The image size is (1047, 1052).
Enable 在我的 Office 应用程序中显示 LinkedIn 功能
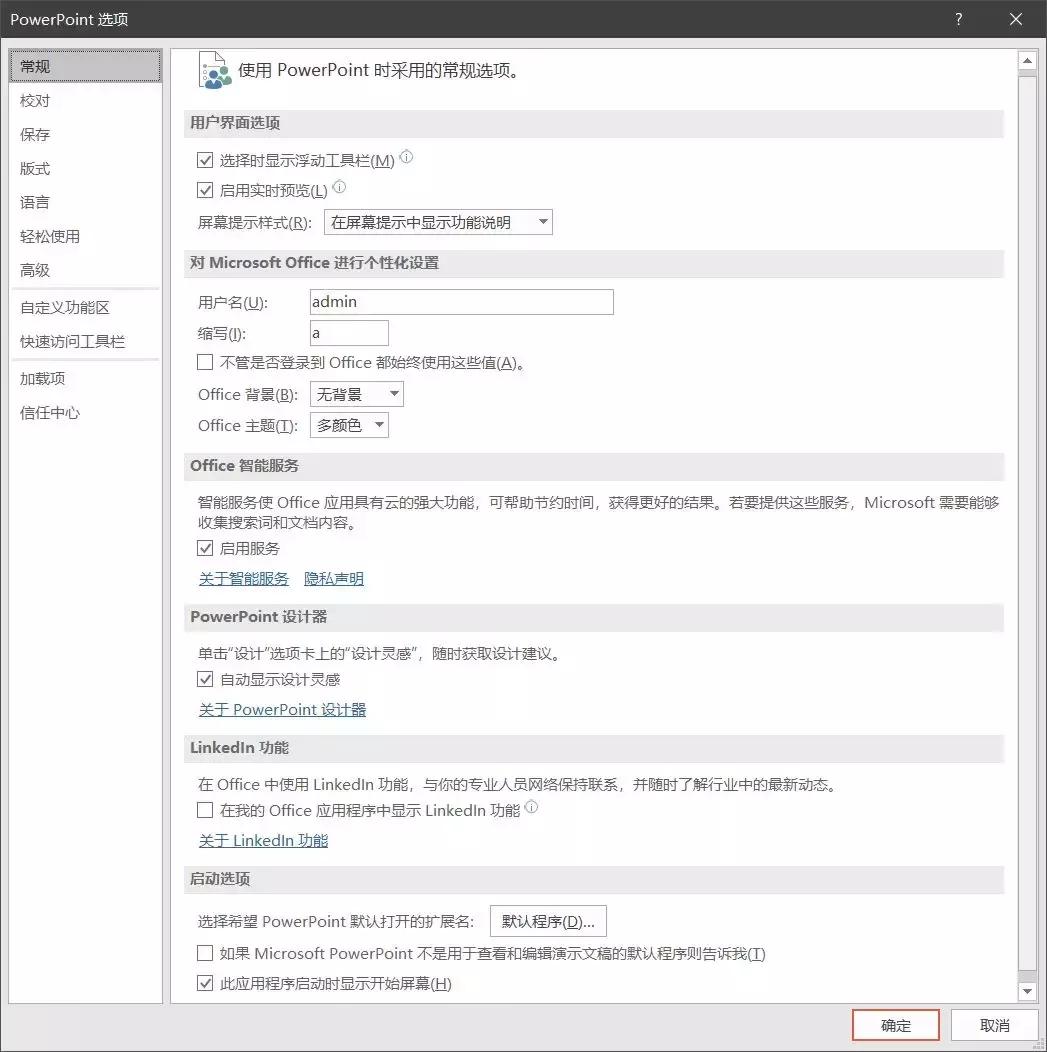click(x=205, y=810)
